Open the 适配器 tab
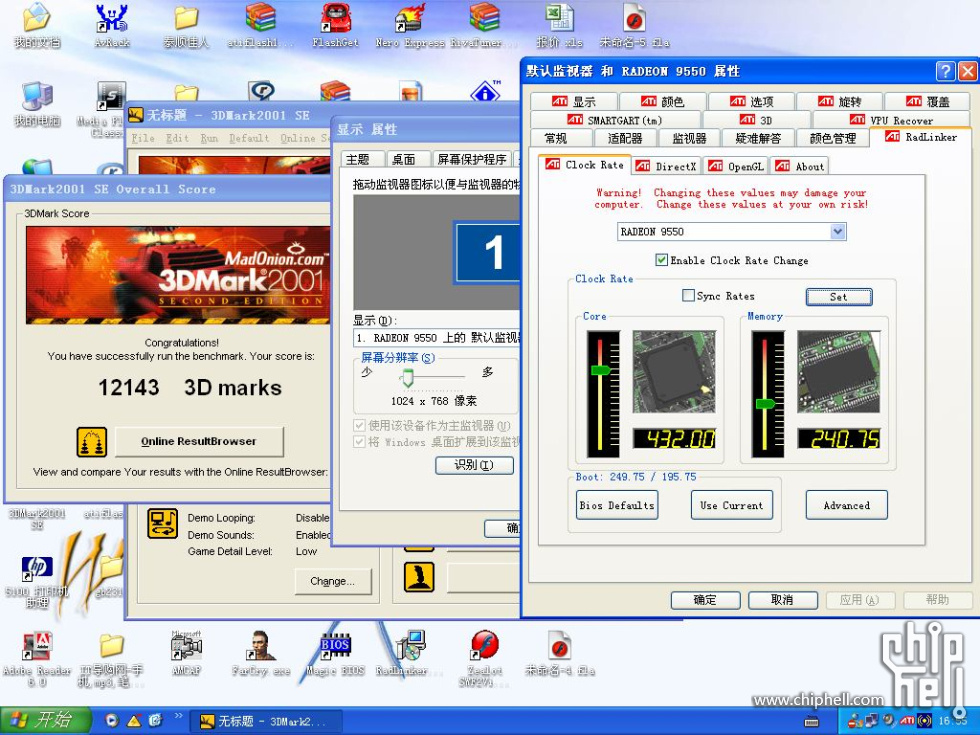 click(x=625, y=138)
